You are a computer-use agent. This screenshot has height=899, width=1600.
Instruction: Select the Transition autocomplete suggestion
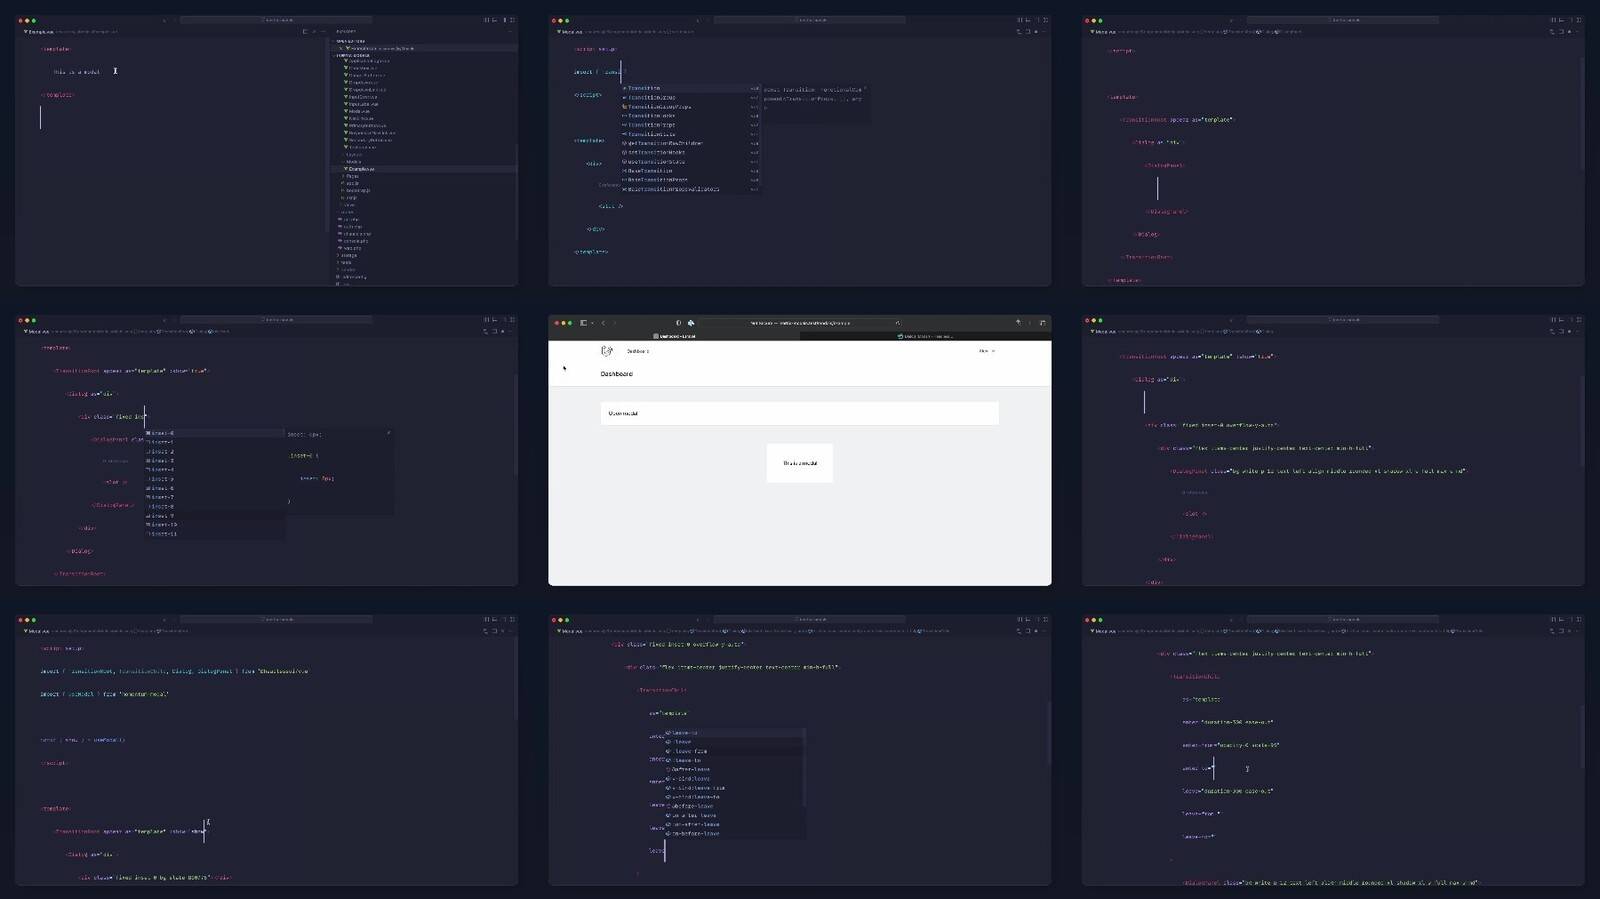pos(644,88)
